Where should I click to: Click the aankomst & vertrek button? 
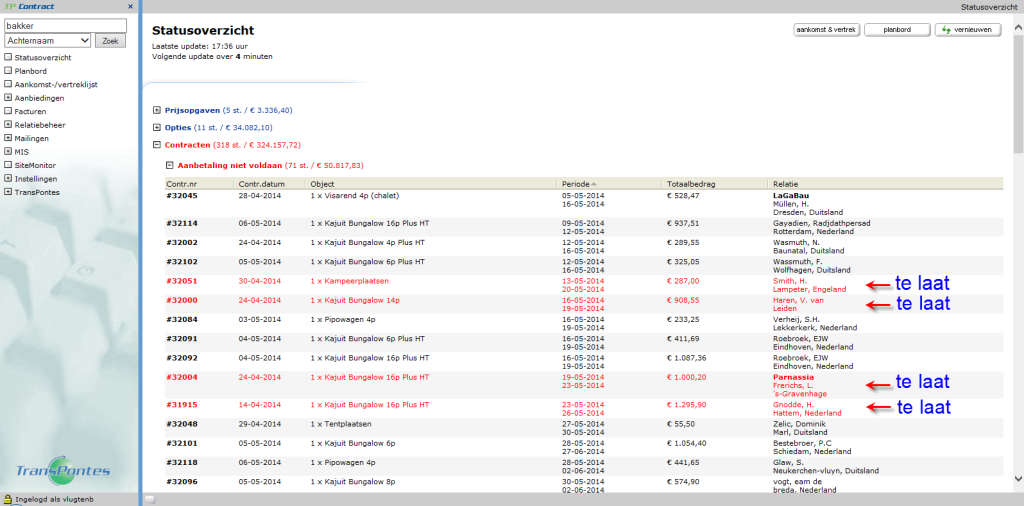click(826, 30)
